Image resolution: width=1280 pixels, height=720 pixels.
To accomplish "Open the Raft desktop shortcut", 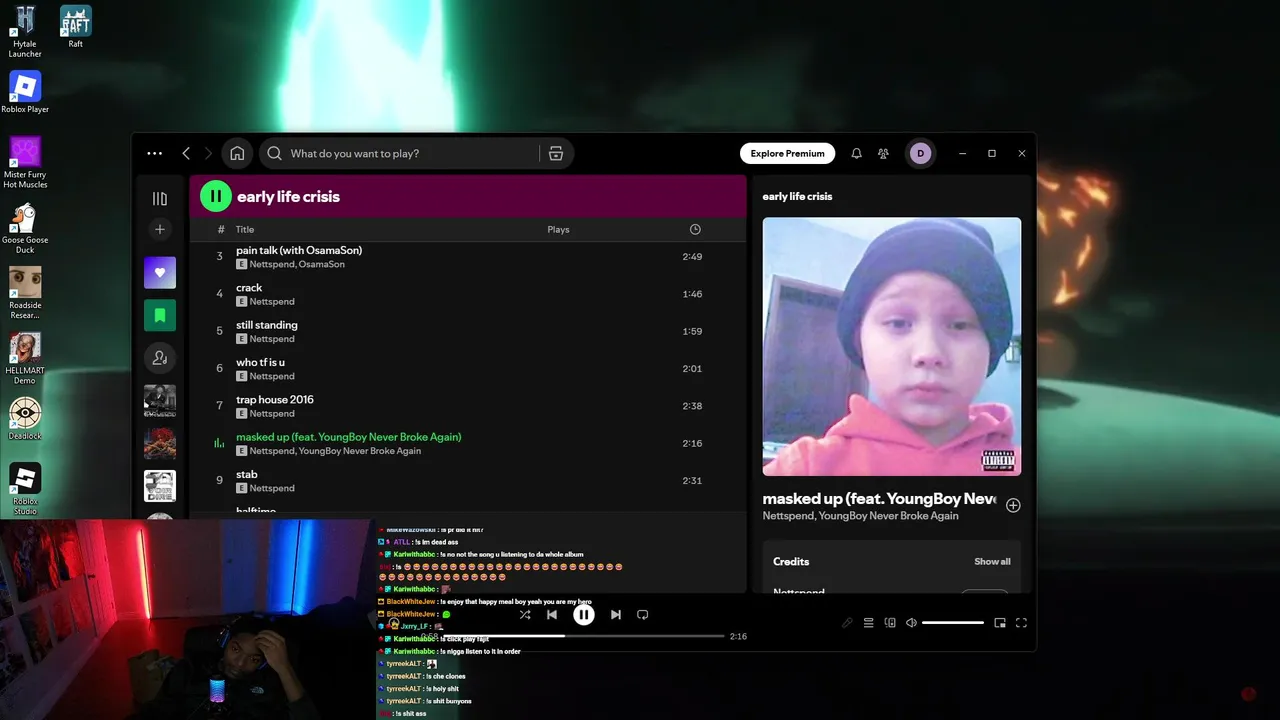I will click(x=75, y=27).
